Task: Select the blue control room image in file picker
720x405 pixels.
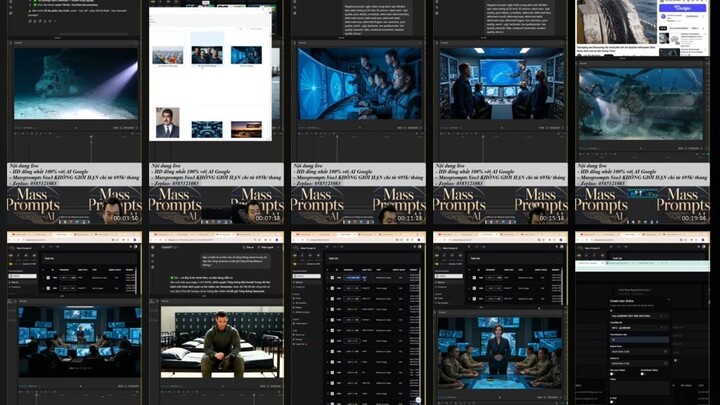Action: click(247, 55)
